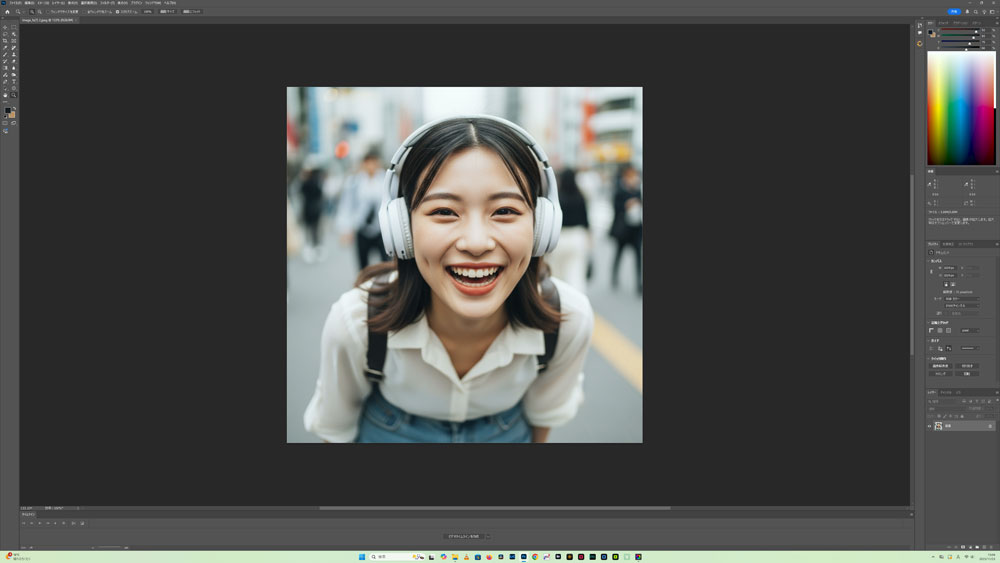Select the Move tool

click(5, 27)
